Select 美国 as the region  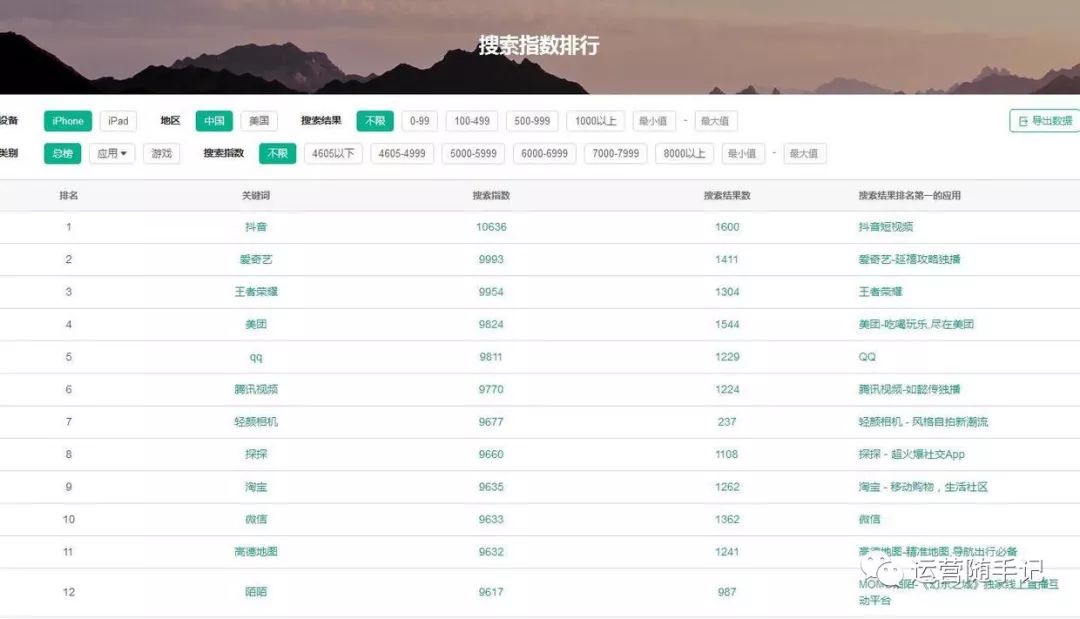point(259,121)
